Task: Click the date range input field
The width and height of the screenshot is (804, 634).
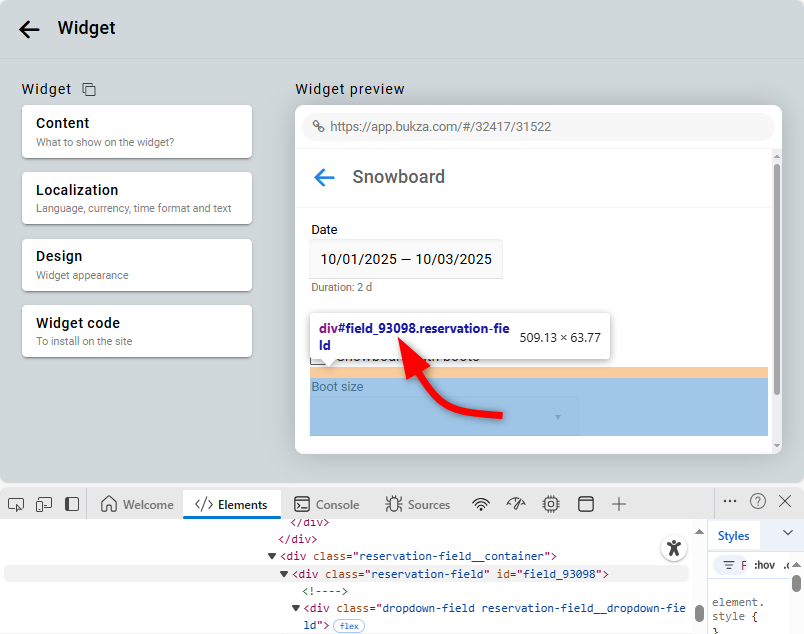Action: [406, 259]
